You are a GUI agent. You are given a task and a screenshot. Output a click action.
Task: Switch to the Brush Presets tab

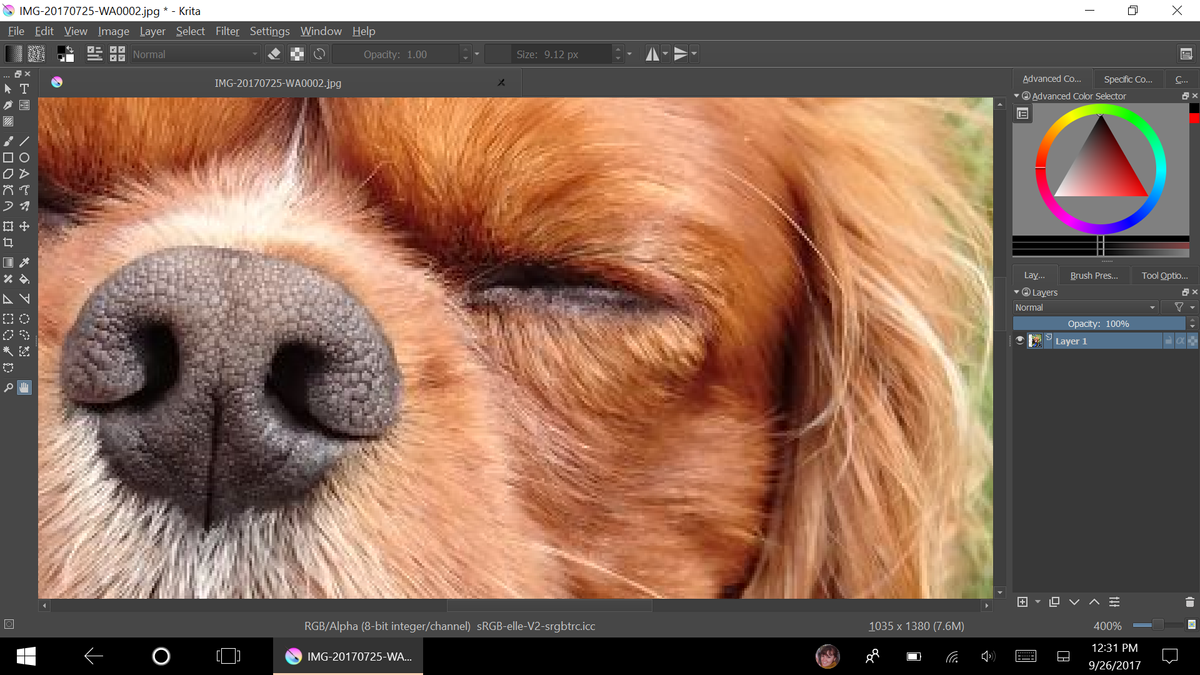click(1094, 275)
